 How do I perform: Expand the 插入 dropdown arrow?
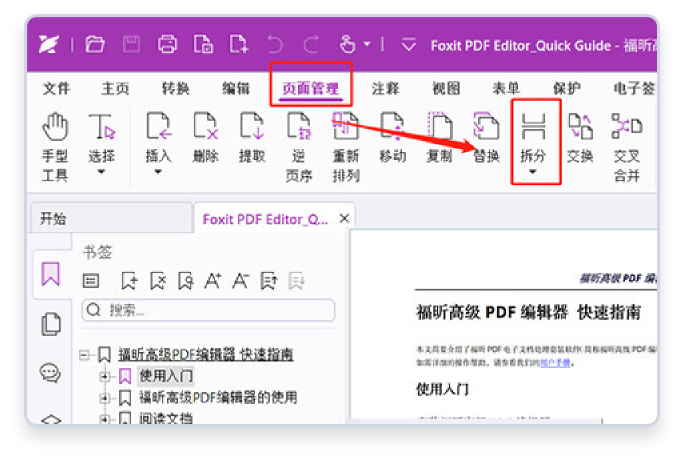(158, 172)
